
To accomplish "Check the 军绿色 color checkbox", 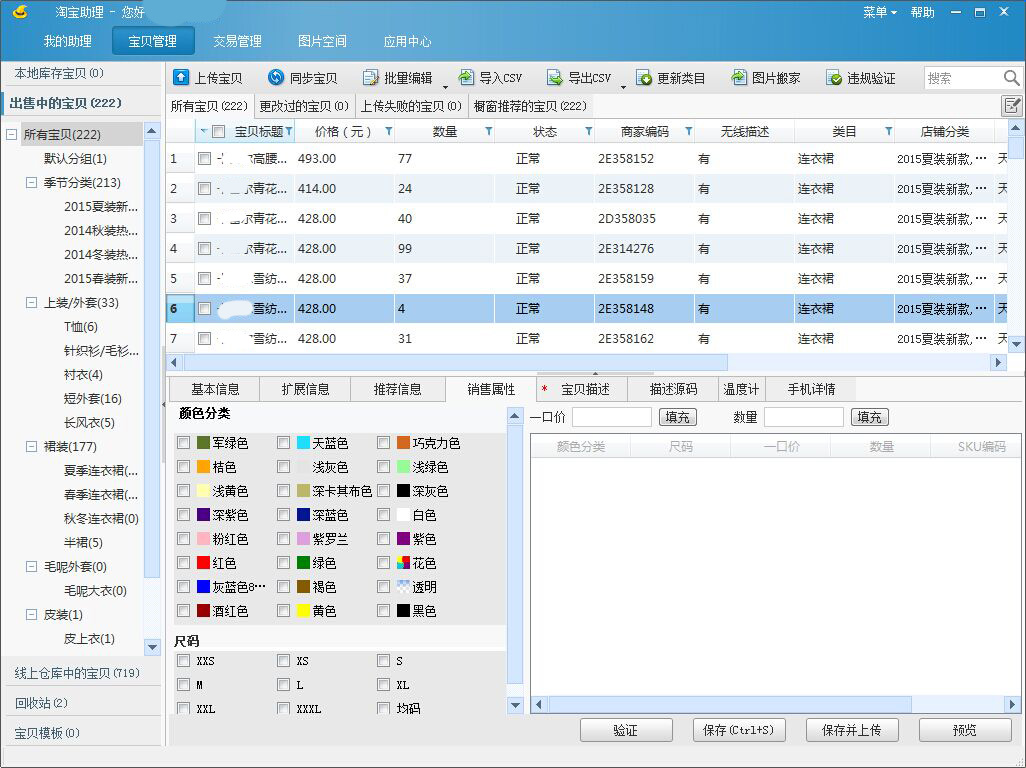I will 183,443.
